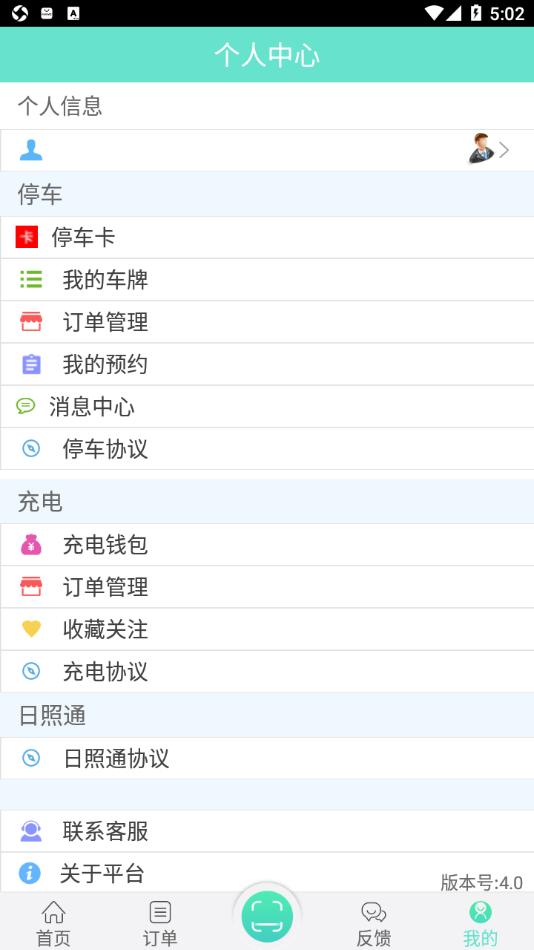Open 订单管理 under the 停车 section

267,322
